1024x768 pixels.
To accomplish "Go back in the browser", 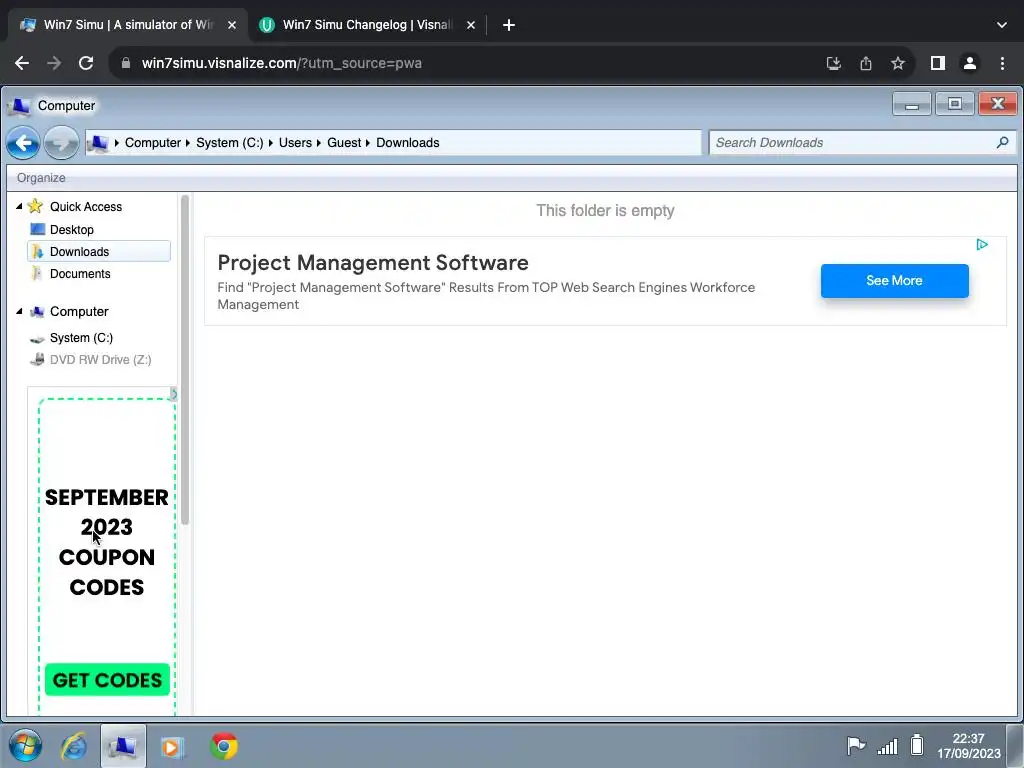I will (x=22, y=63).
